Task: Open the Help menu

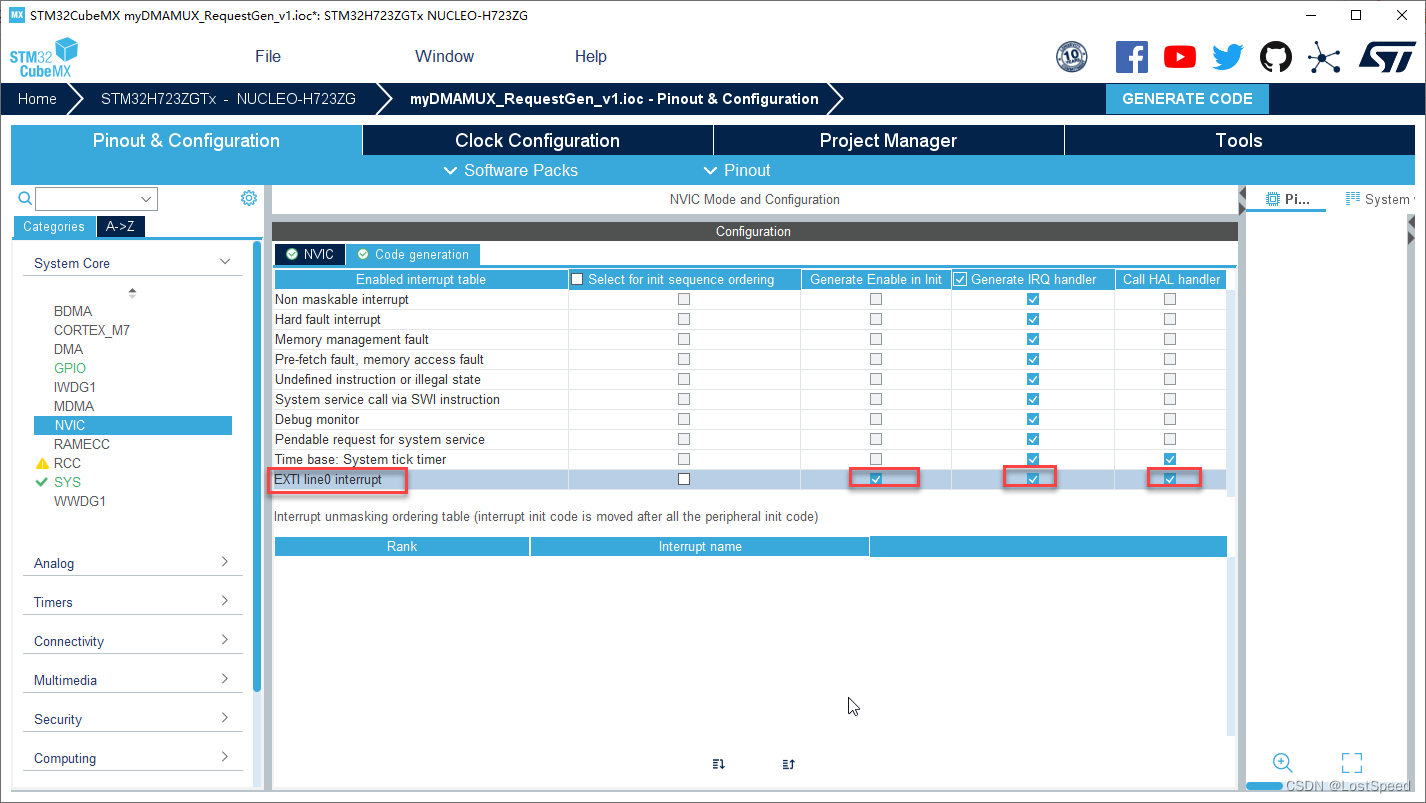Action: coord(591,56)
